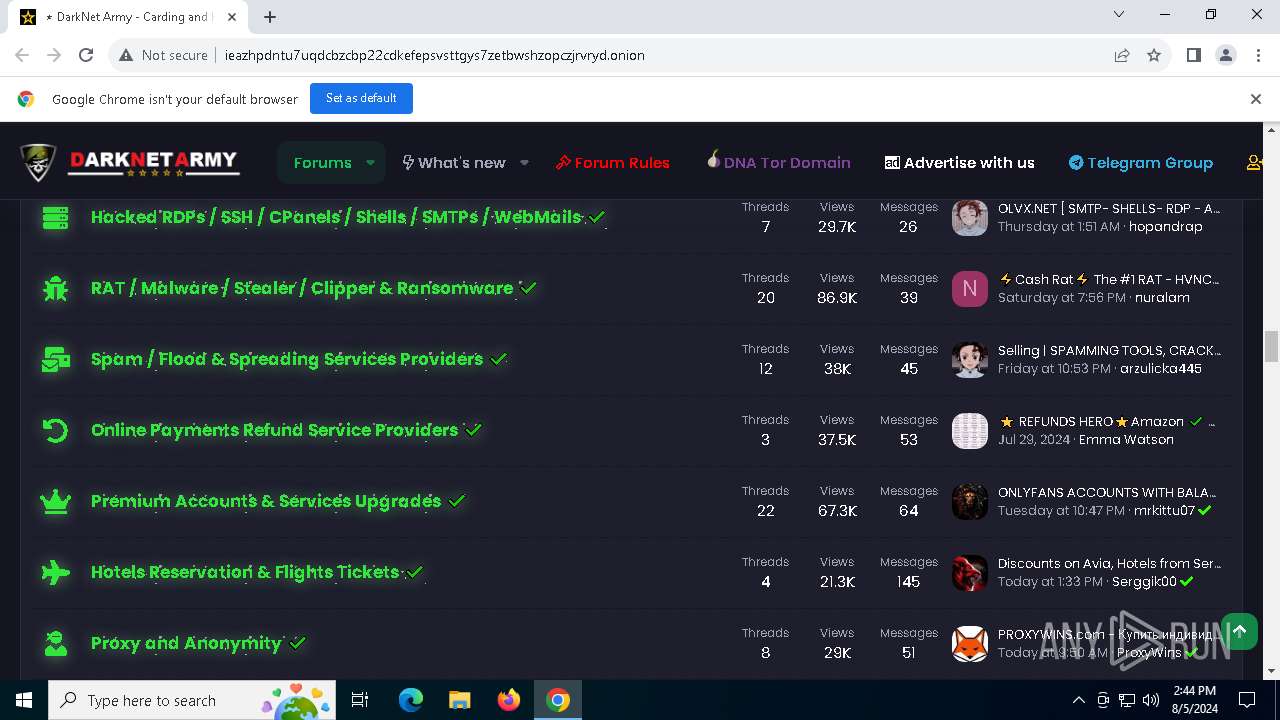
Task: Open Online Payments Refund Service Providers forum
Action: (274, 430)
